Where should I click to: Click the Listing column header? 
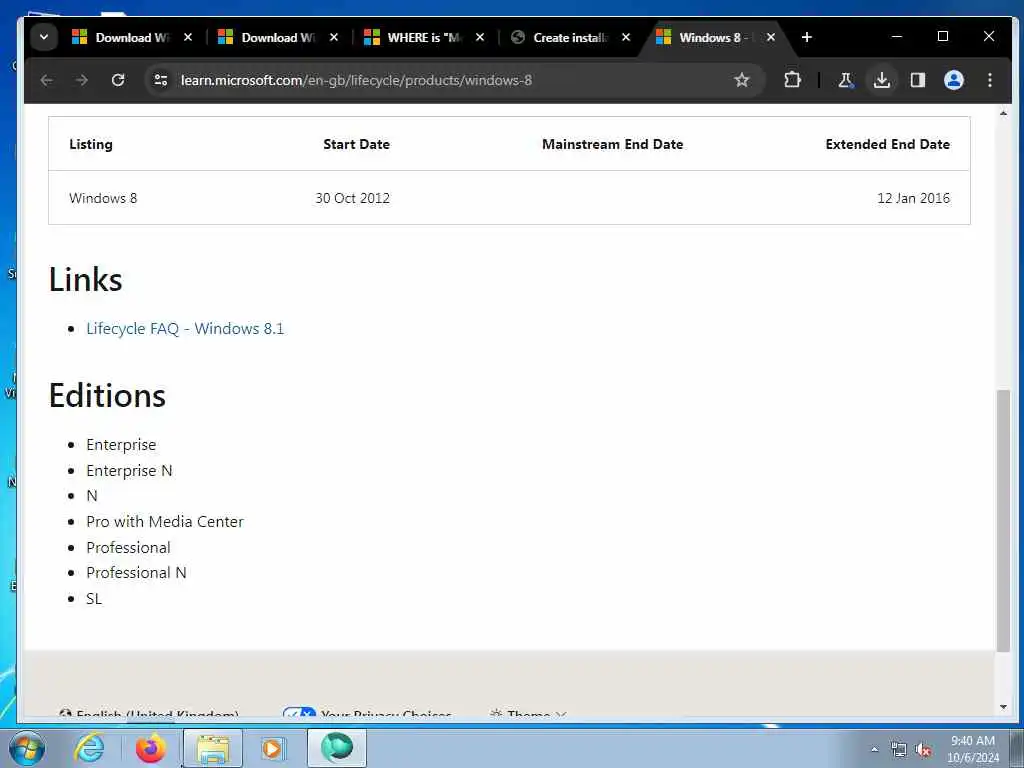pyautogui.click(x=91, y=144)
